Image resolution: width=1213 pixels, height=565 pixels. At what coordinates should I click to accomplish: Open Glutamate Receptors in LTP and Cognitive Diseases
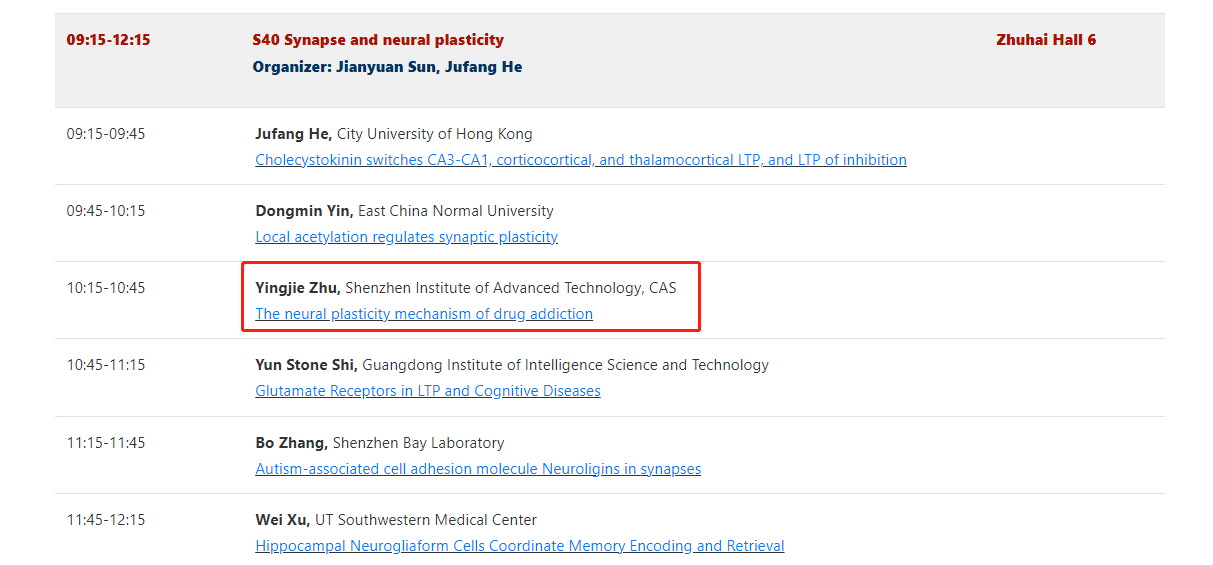428,391
